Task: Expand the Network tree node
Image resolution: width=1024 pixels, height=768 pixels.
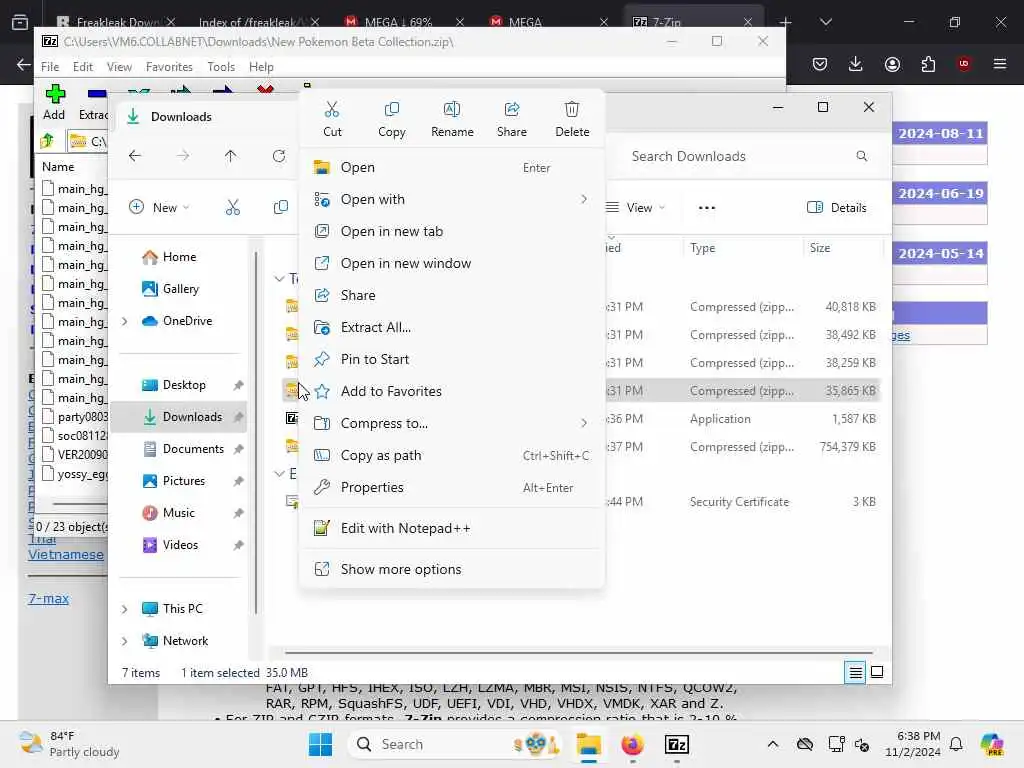Action: (x=124, y=641)
